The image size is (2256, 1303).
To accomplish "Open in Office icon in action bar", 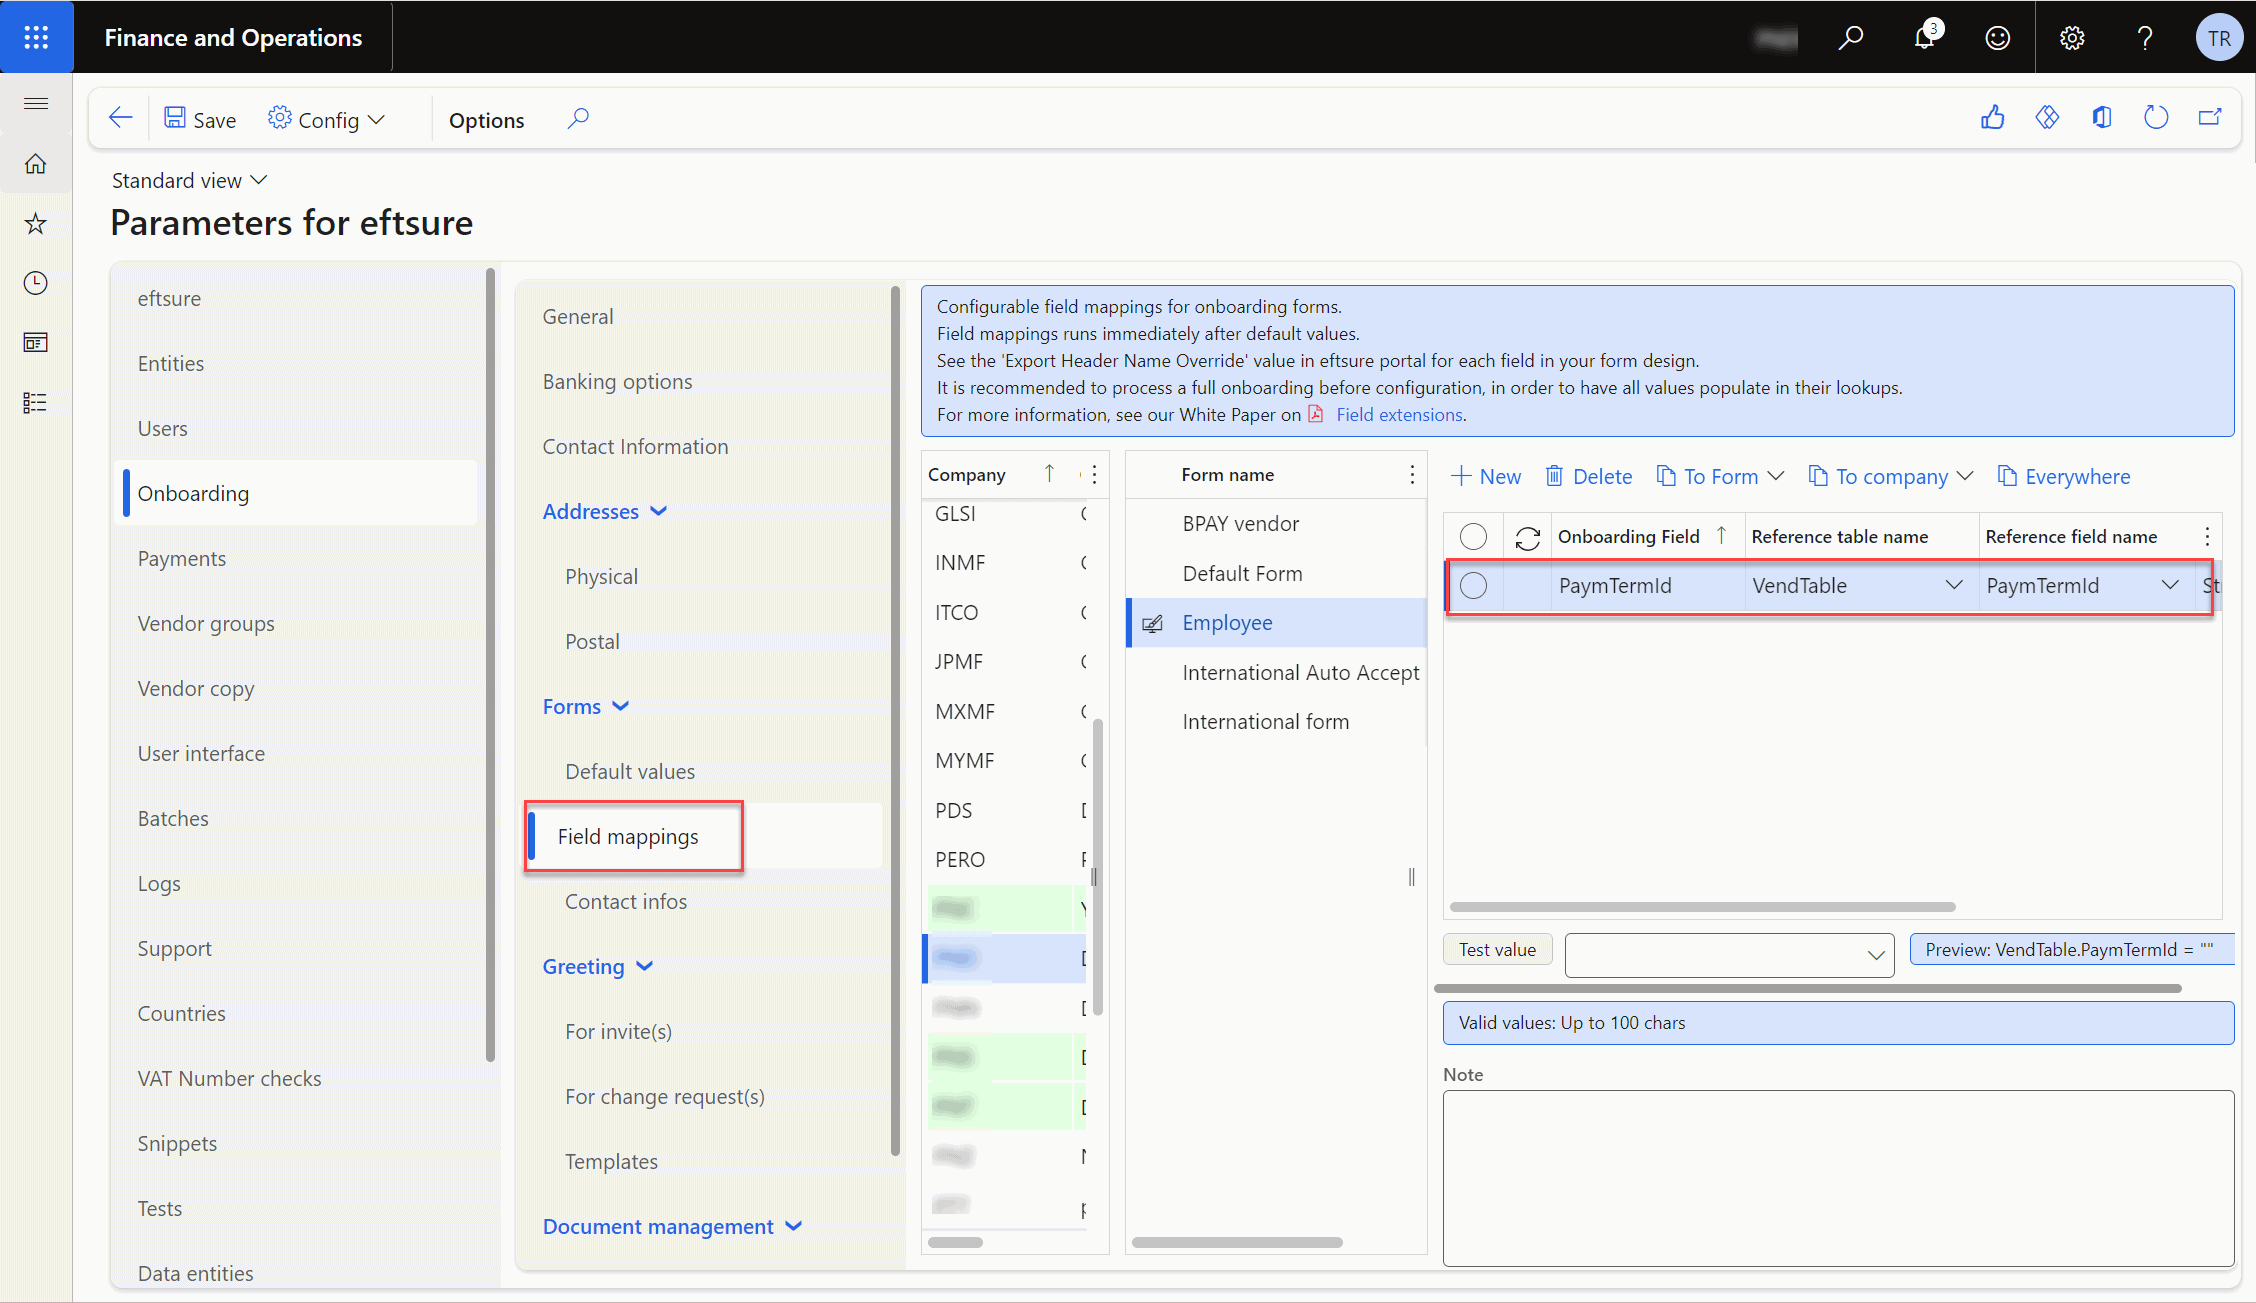I will [2102, 118].
